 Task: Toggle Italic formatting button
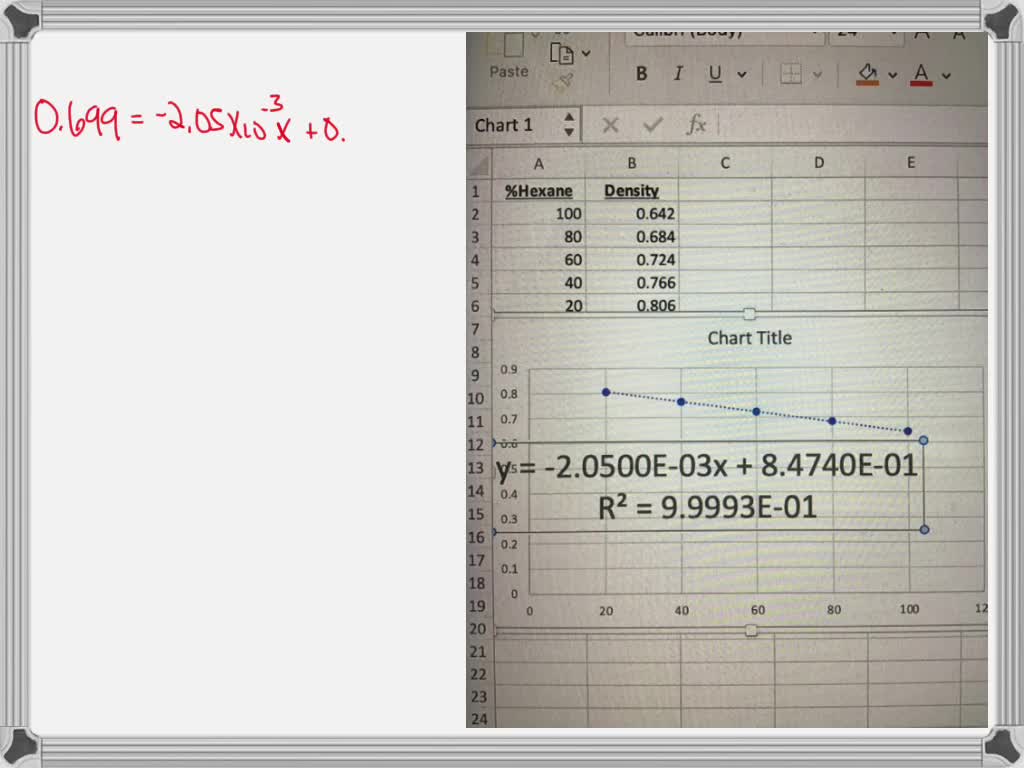click(679, 74)
